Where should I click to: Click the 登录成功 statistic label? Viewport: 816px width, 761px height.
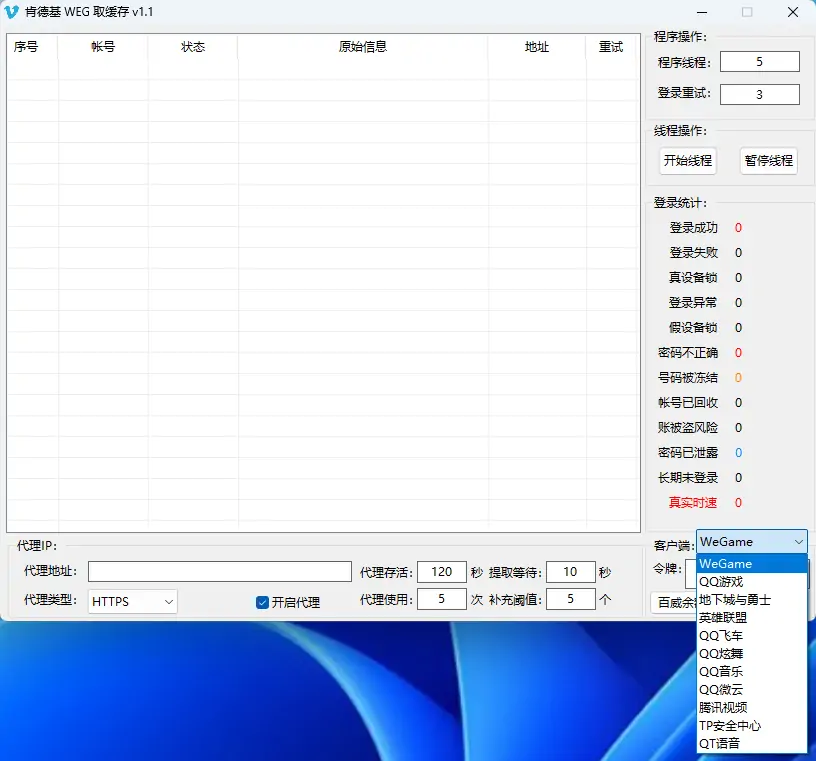click(x=693, y=228)
